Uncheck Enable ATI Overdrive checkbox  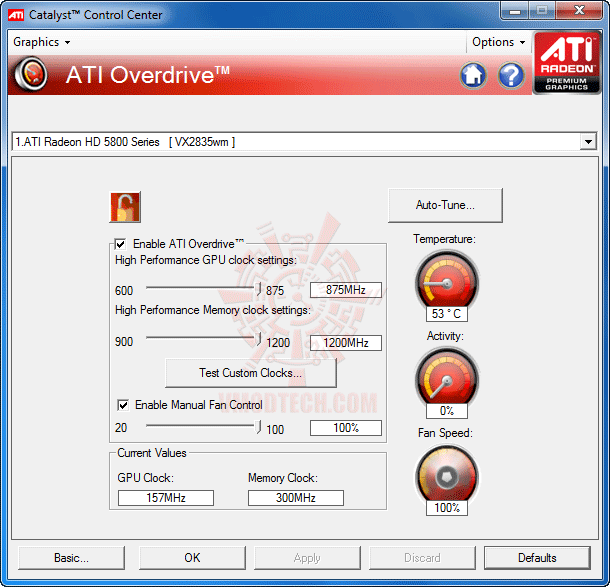tap(120, 244)
